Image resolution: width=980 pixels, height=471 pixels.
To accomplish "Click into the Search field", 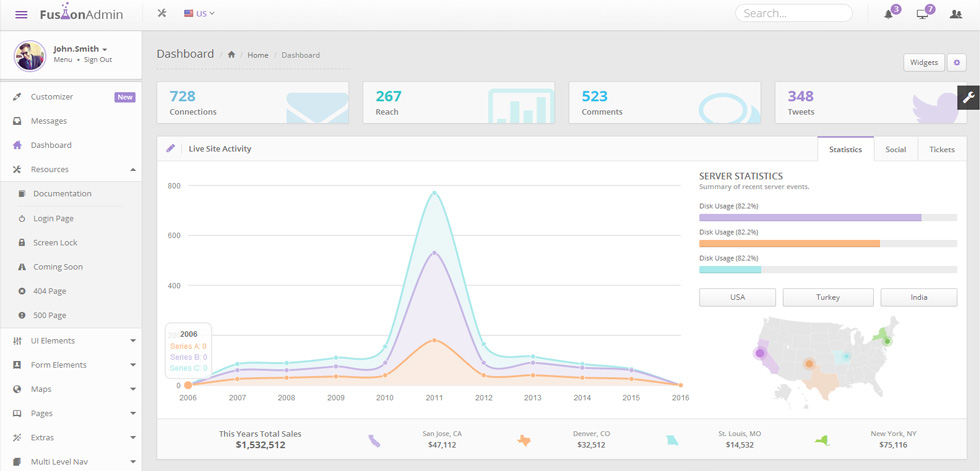I will (794, 13).
